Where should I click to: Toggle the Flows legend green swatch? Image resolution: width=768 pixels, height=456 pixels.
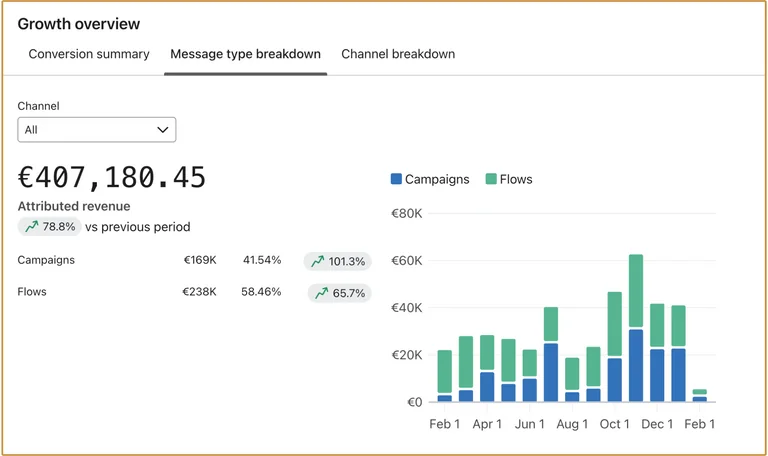(x=491, y=179)
